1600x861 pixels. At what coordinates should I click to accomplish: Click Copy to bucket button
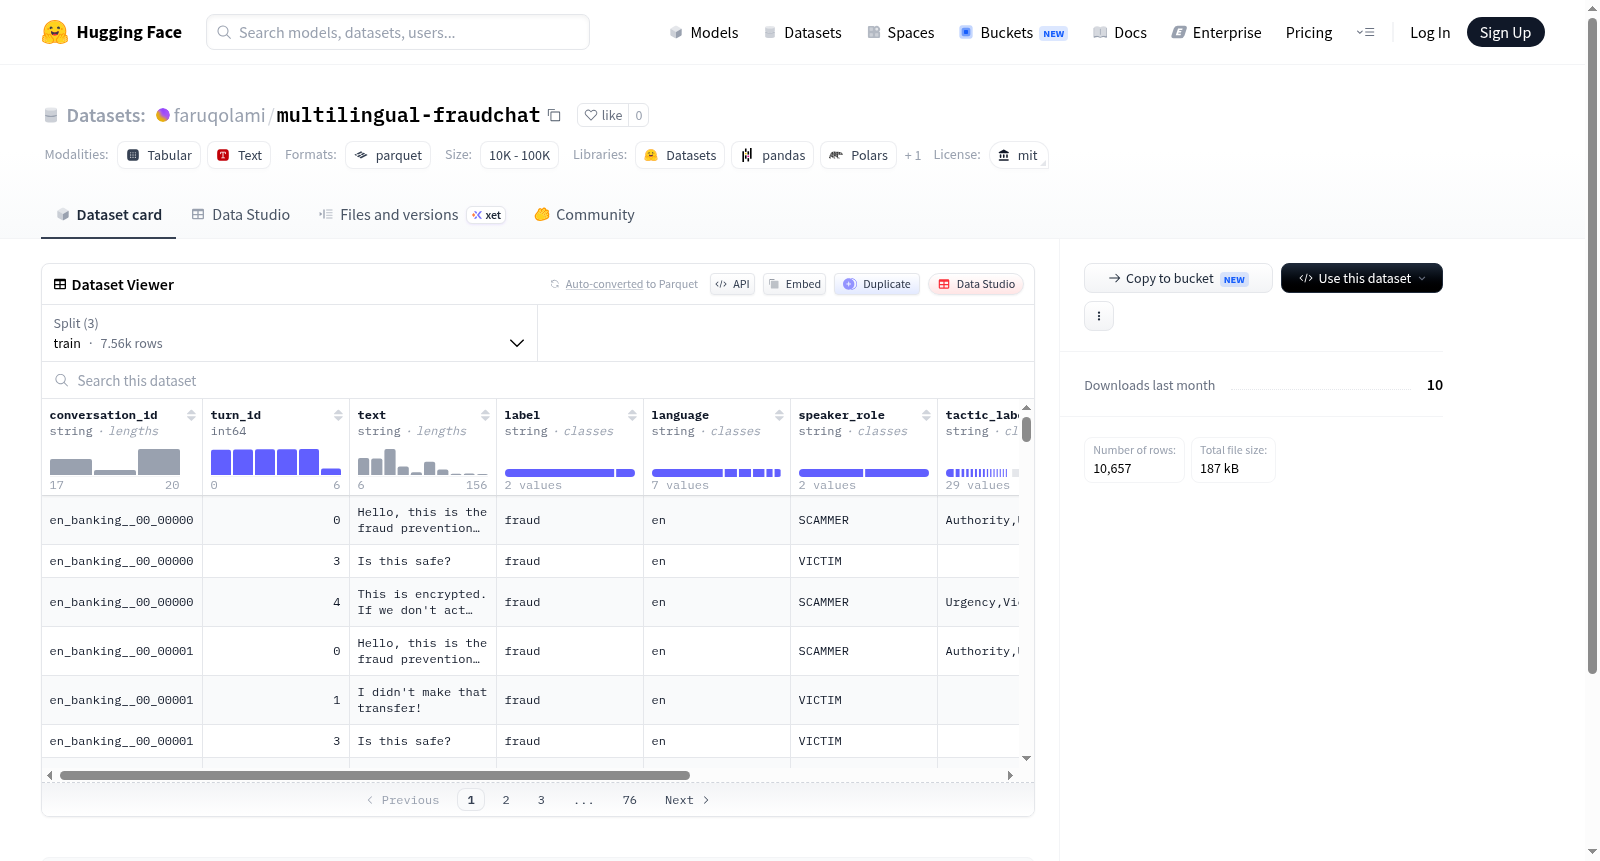point(1178,278)
